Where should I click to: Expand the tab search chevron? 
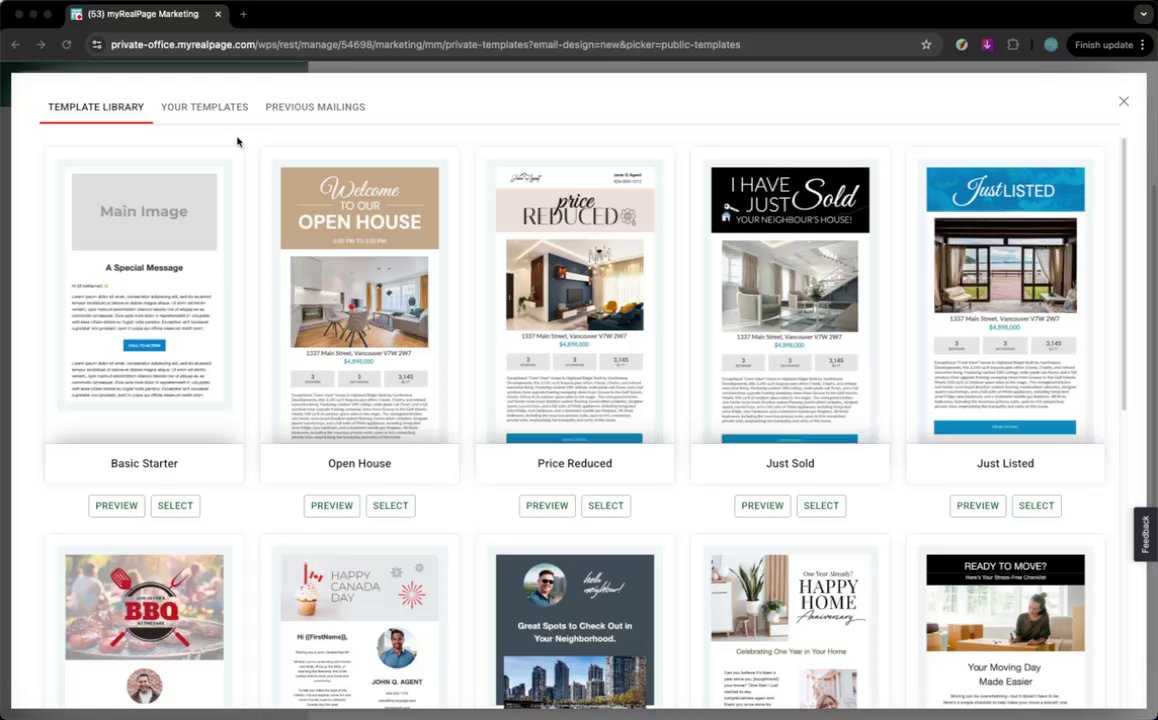(x=1143, y=14)
